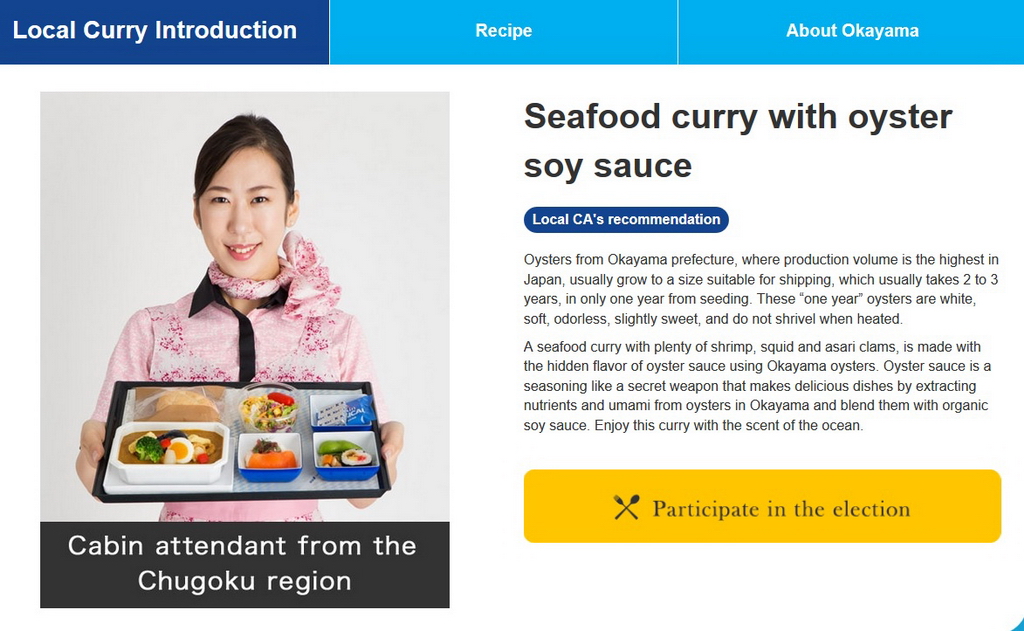Click the crossed fork and spoon icon
This screenshot has height=631, width=1024.
tap(626, 508)
